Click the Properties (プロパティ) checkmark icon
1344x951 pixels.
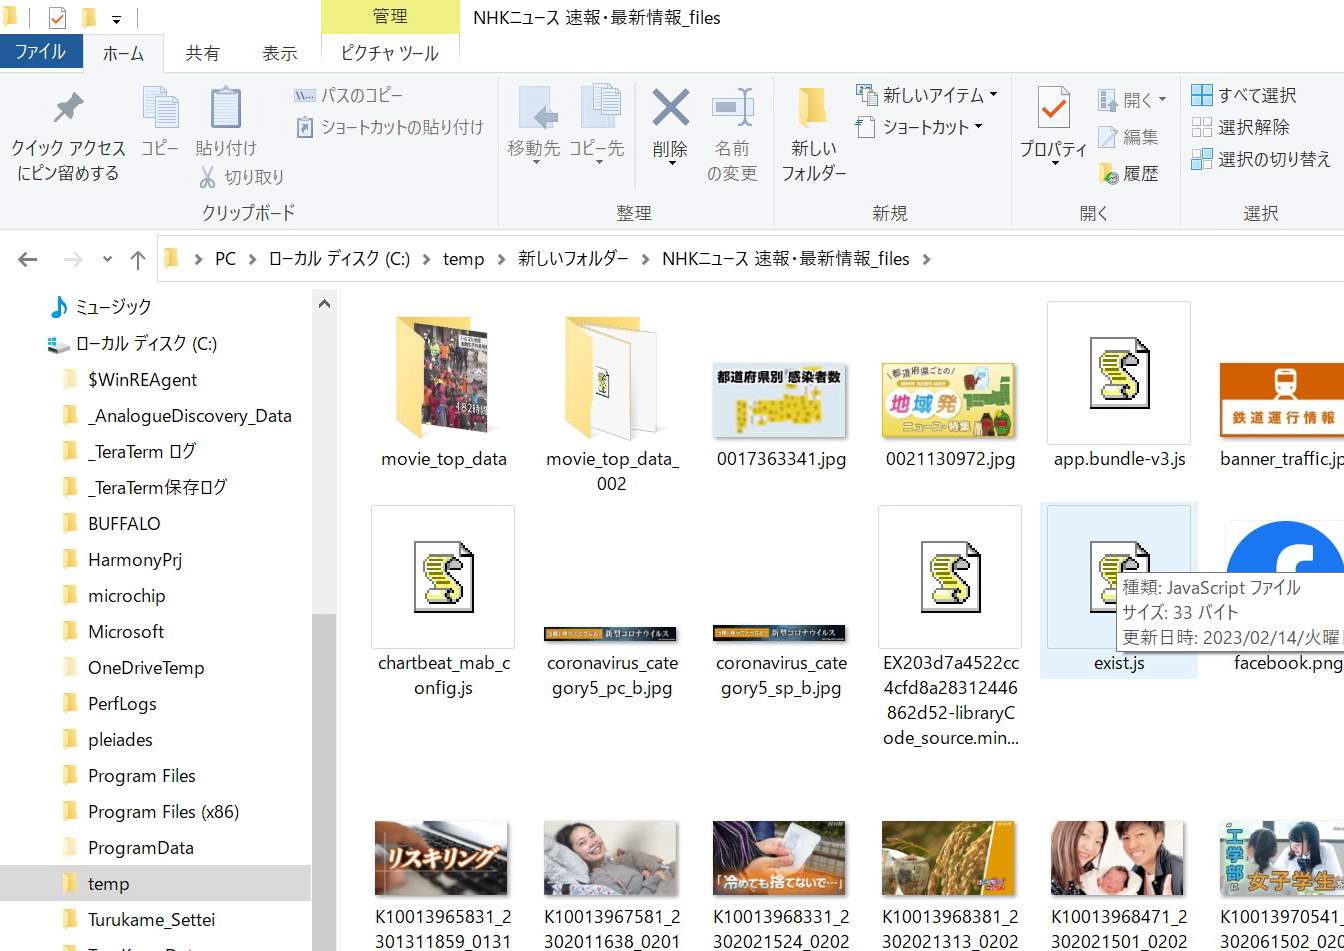[x=1053, y=108]
